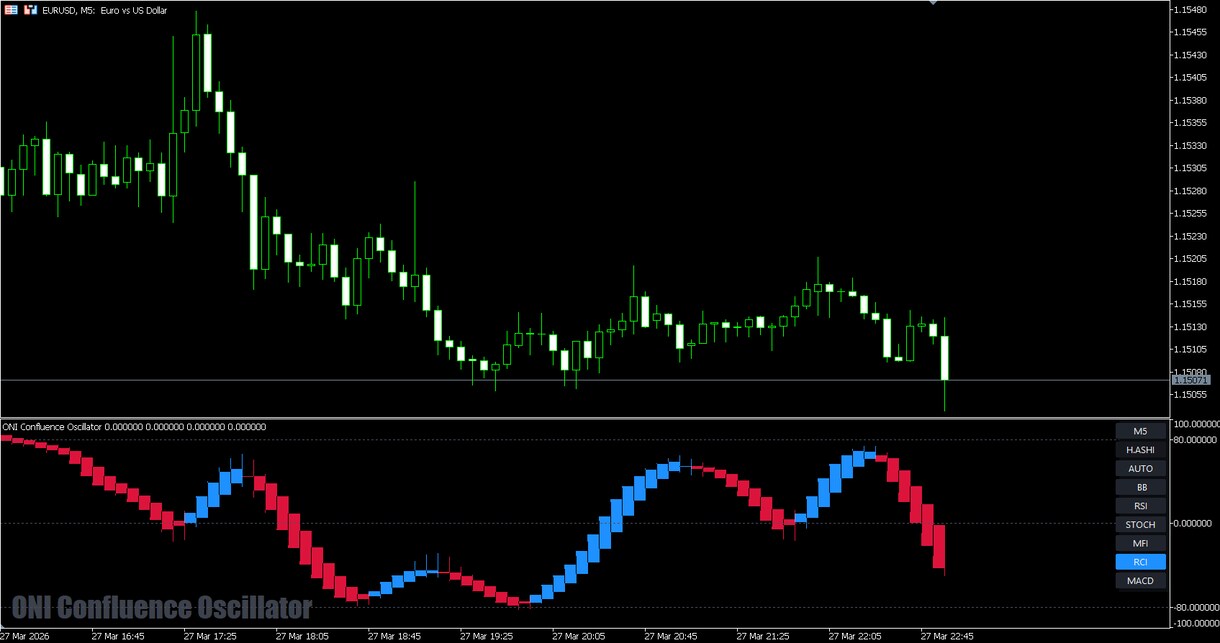Click the 27 Mar 16:45 time label
Viewport: 1220px width, 643px height.
pos(117,635)
